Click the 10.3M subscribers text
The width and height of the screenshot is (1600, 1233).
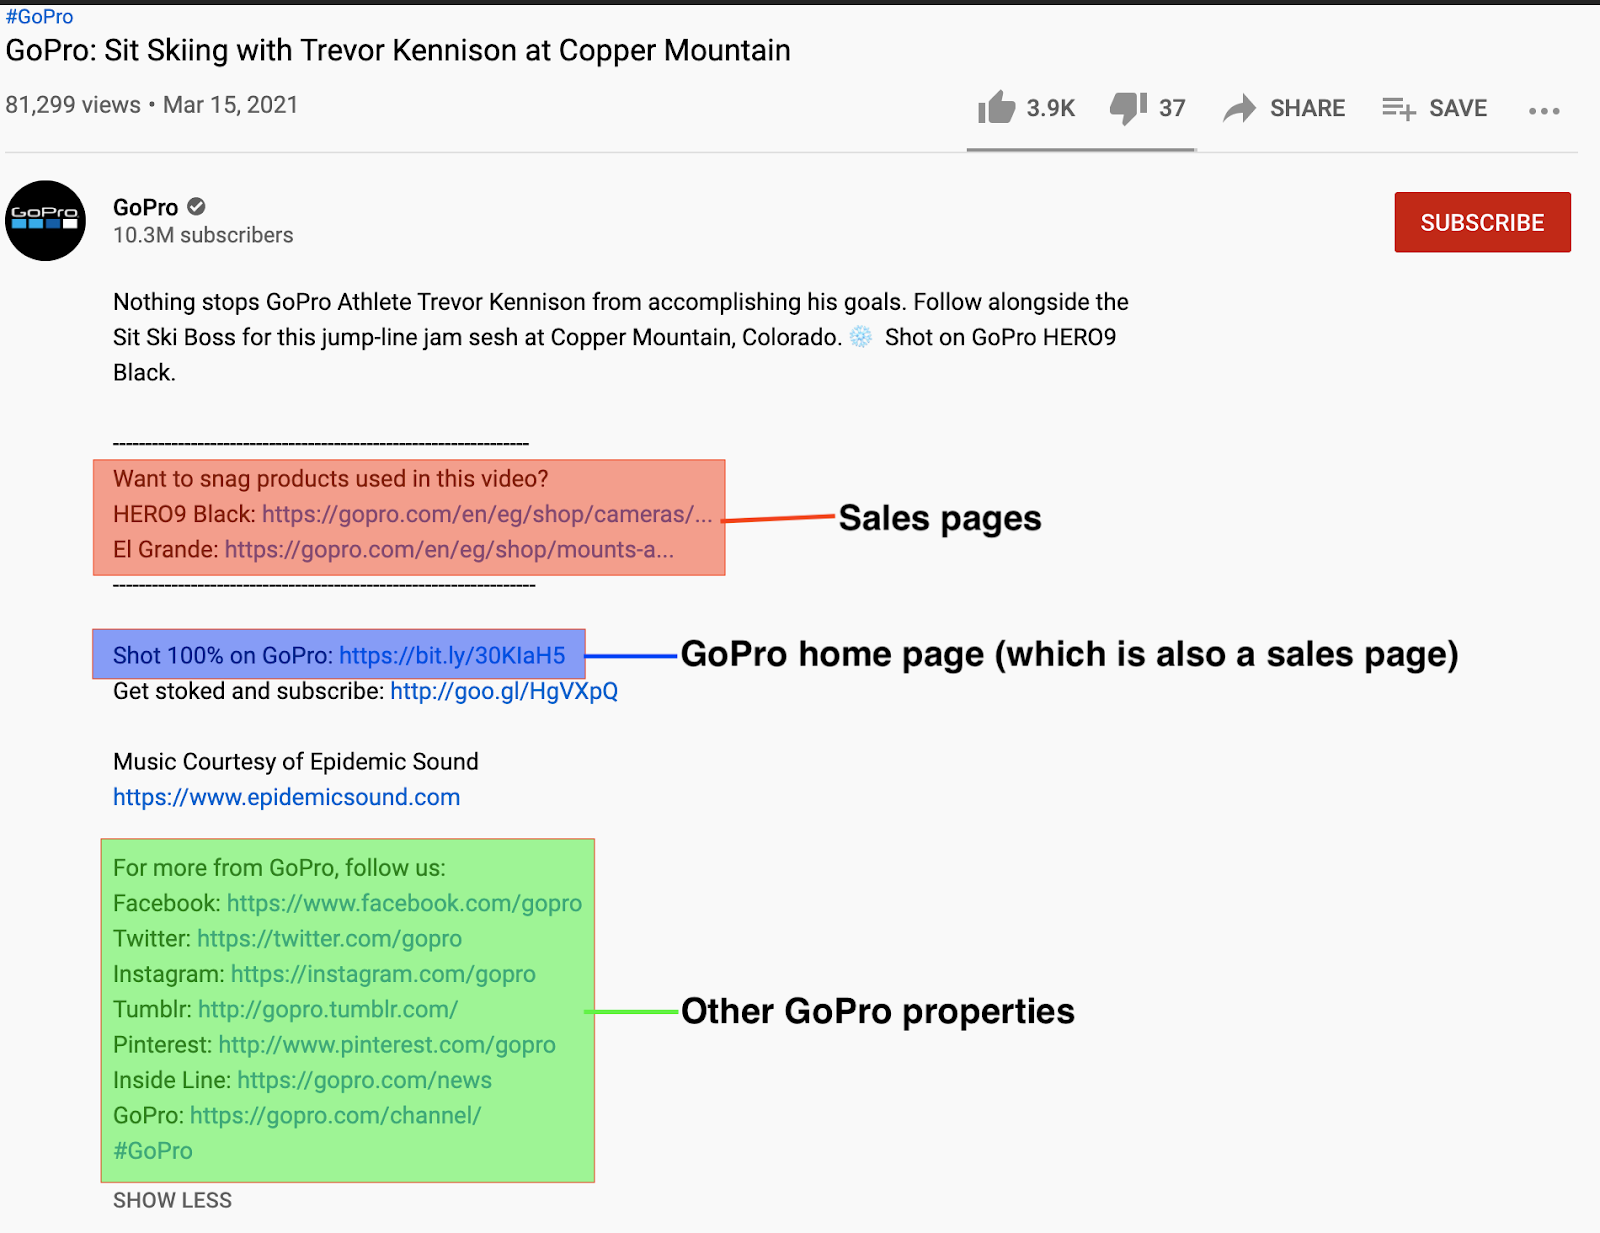click(203, 235)
